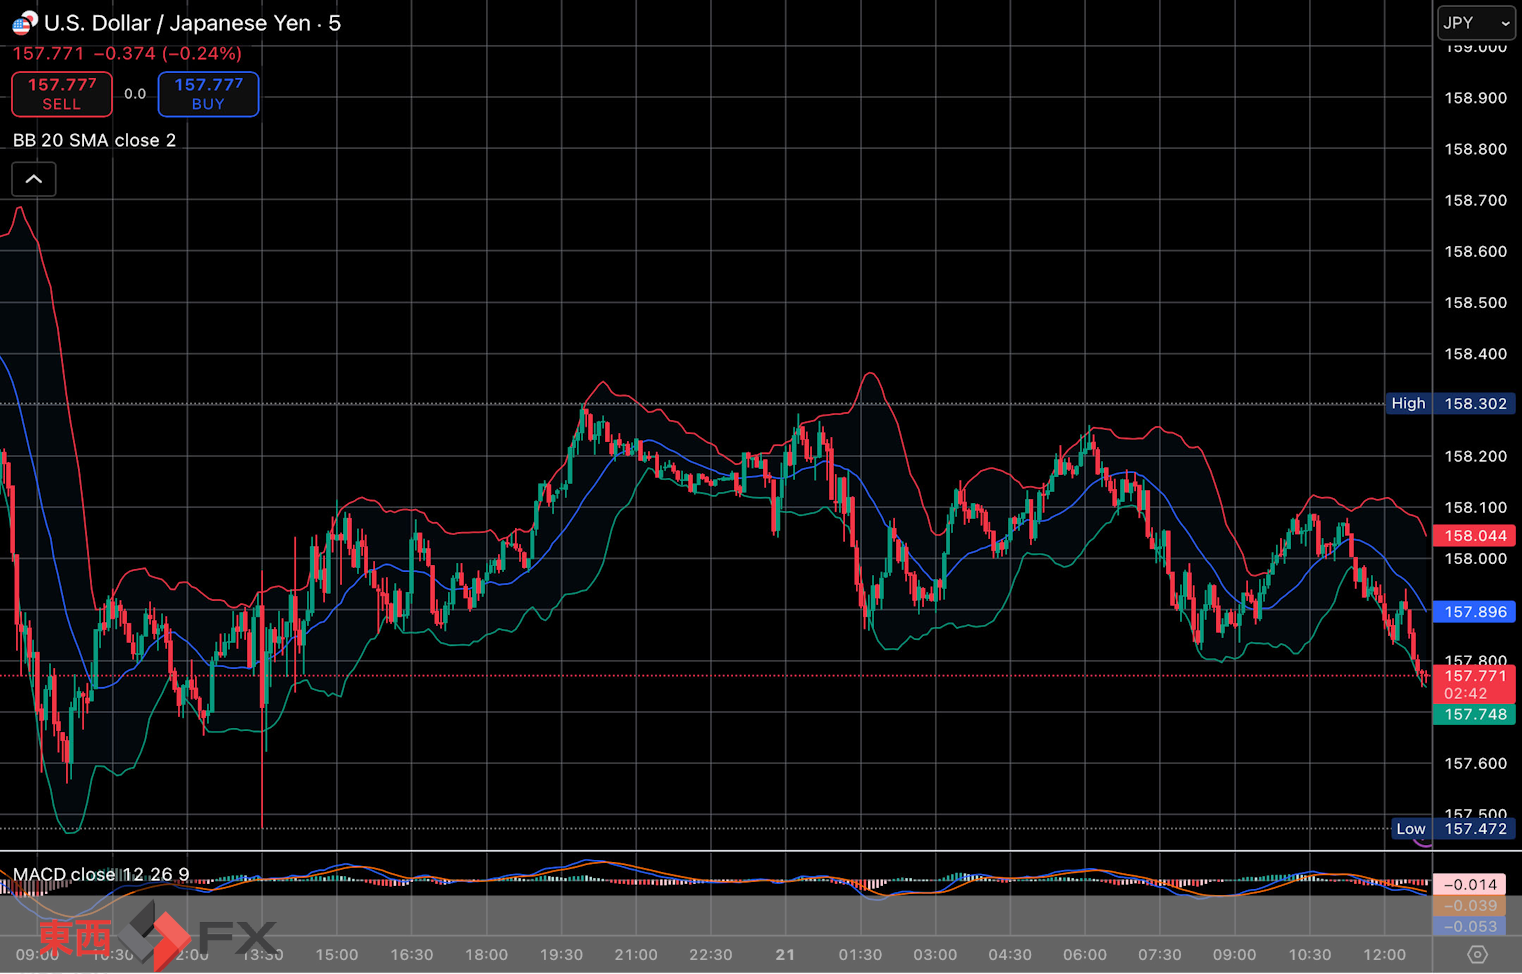
Task: Click the purple circle icon below Low label
Action: tap(1423, 843)
